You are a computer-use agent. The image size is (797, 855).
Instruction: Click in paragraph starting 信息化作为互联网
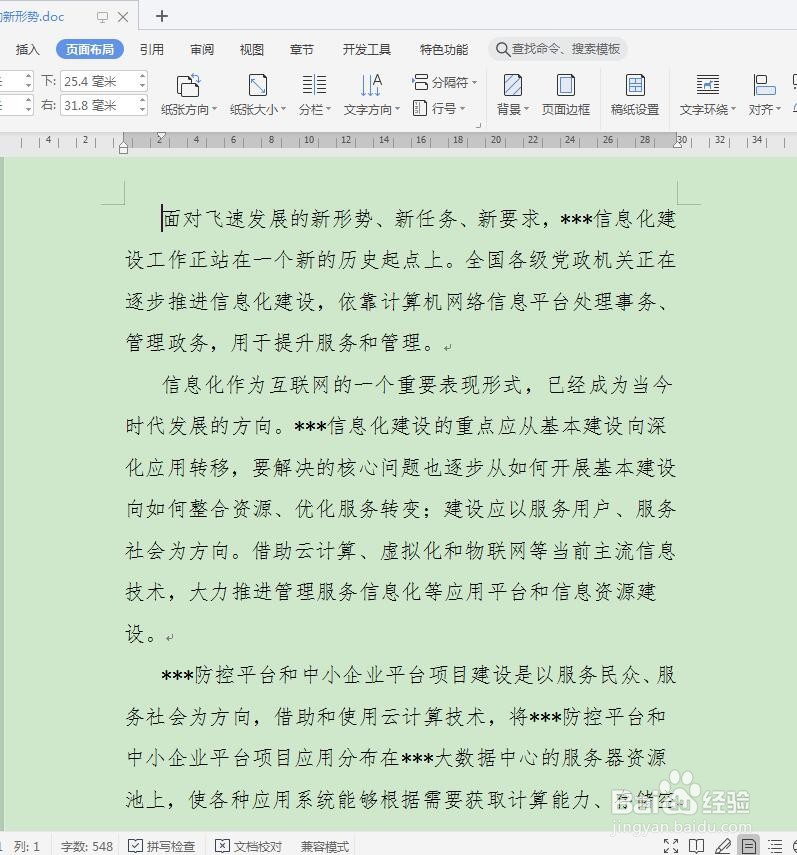point(400,509)
